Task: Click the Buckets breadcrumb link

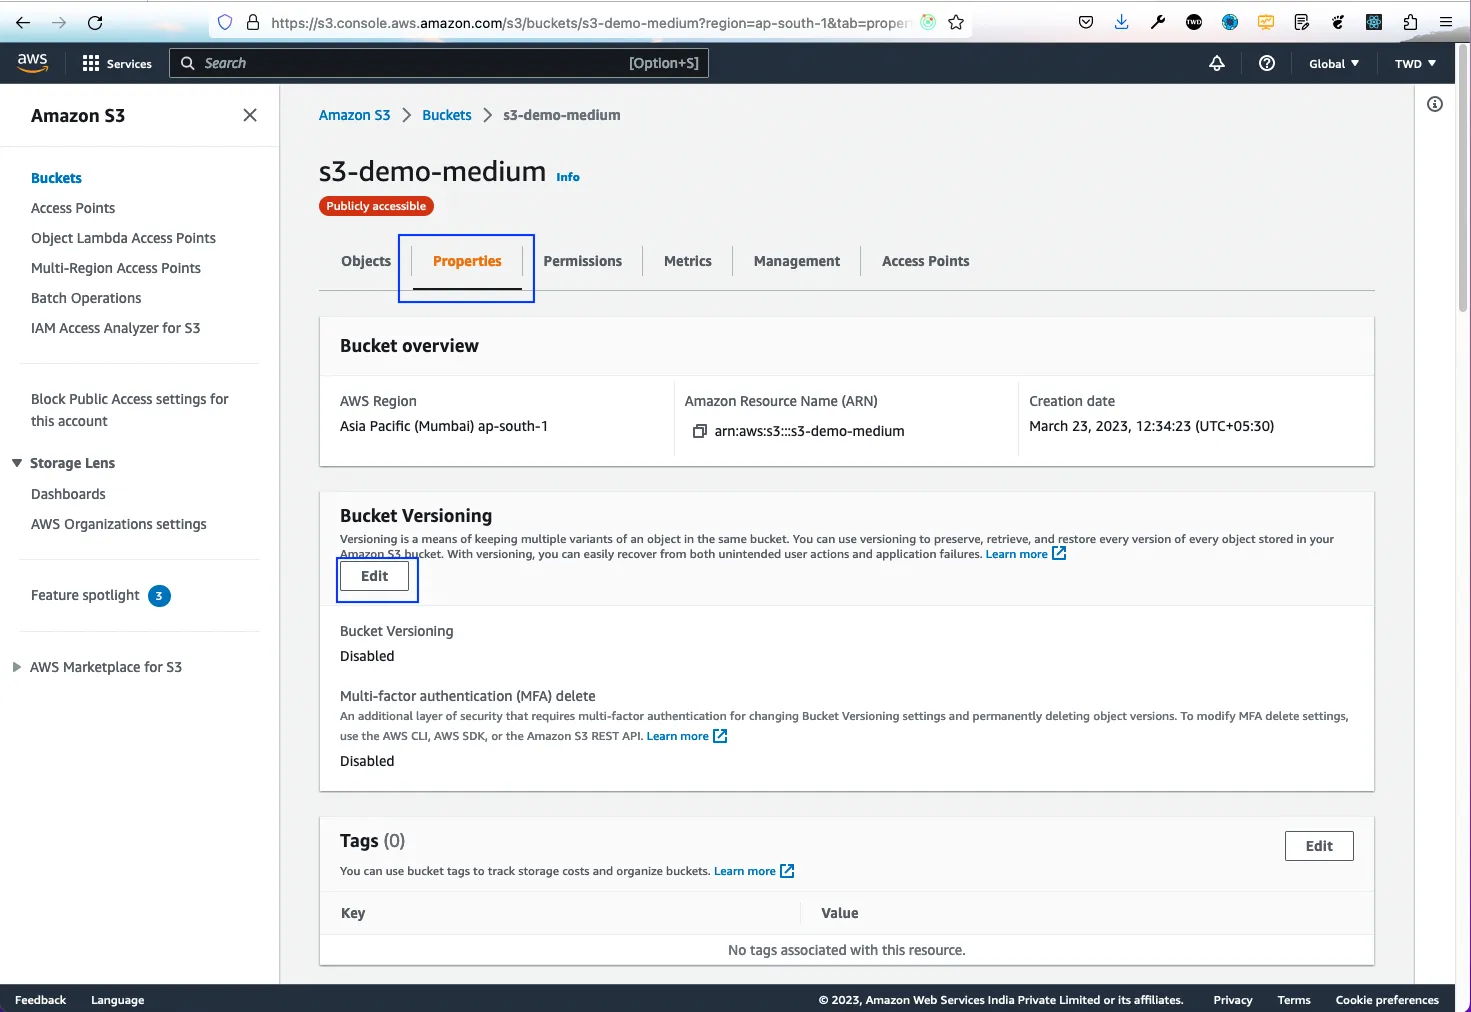Action: (446, 115)
